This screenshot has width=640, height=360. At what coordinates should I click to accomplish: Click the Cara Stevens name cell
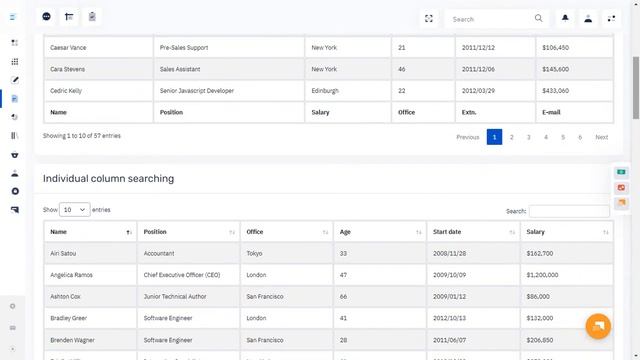(x=98, y=69)
